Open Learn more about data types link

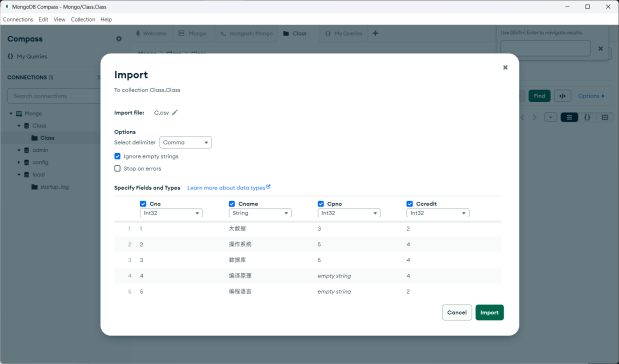[x=229, y=188]
